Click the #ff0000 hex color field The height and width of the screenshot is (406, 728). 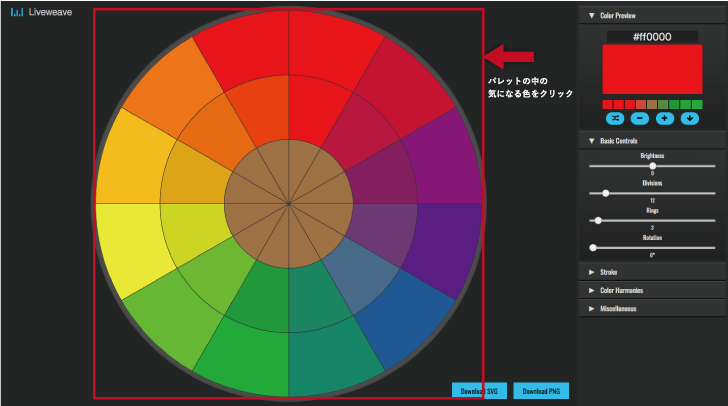pyautogui.click(x=652, y=37)
